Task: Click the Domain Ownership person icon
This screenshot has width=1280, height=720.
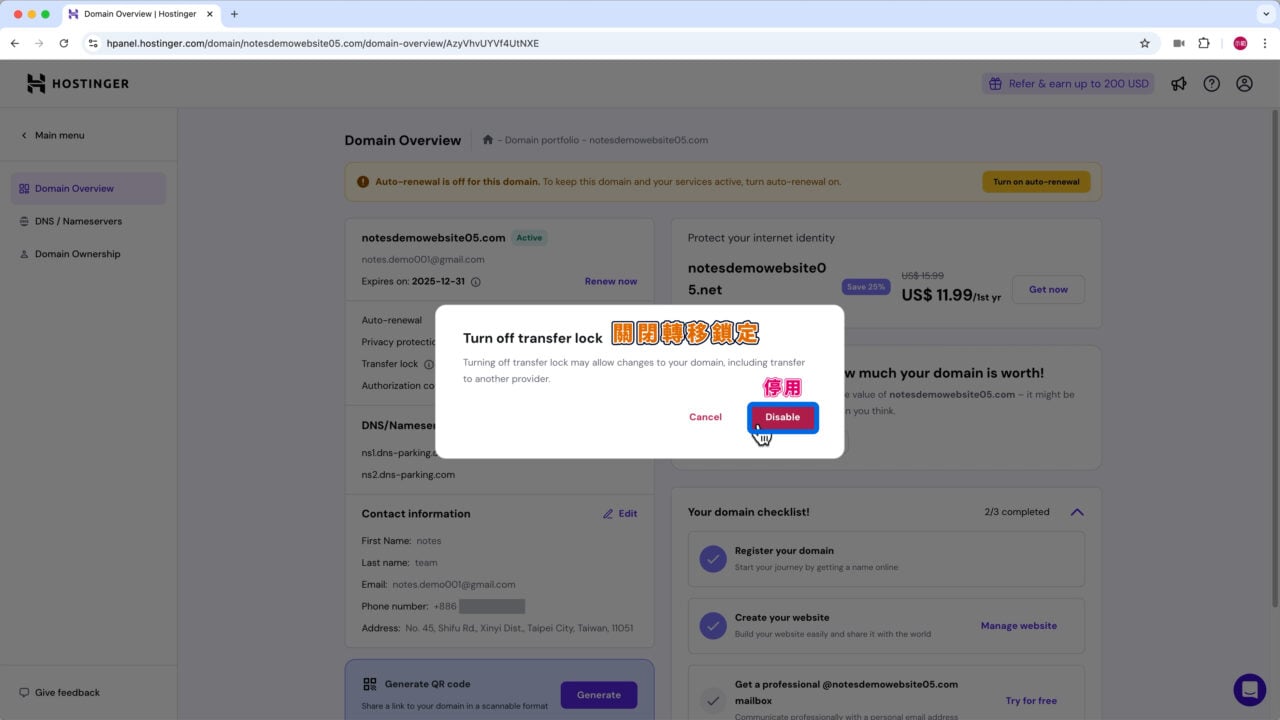Action: click(x=22, y=253)
